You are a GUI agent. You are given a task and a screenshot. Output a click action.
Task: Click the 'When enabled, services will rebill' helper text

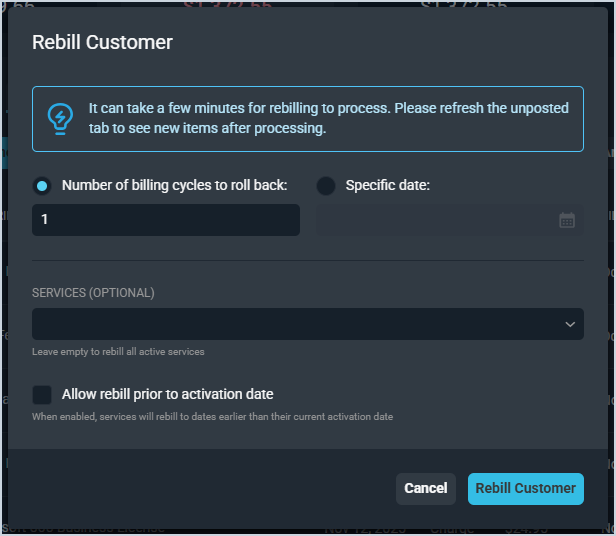pyautogui.click(x=212, y=416)
